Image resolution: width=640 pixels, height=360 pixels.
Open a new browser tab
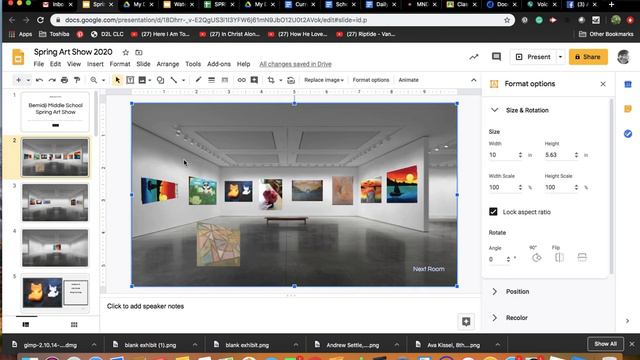coord(611,4)
